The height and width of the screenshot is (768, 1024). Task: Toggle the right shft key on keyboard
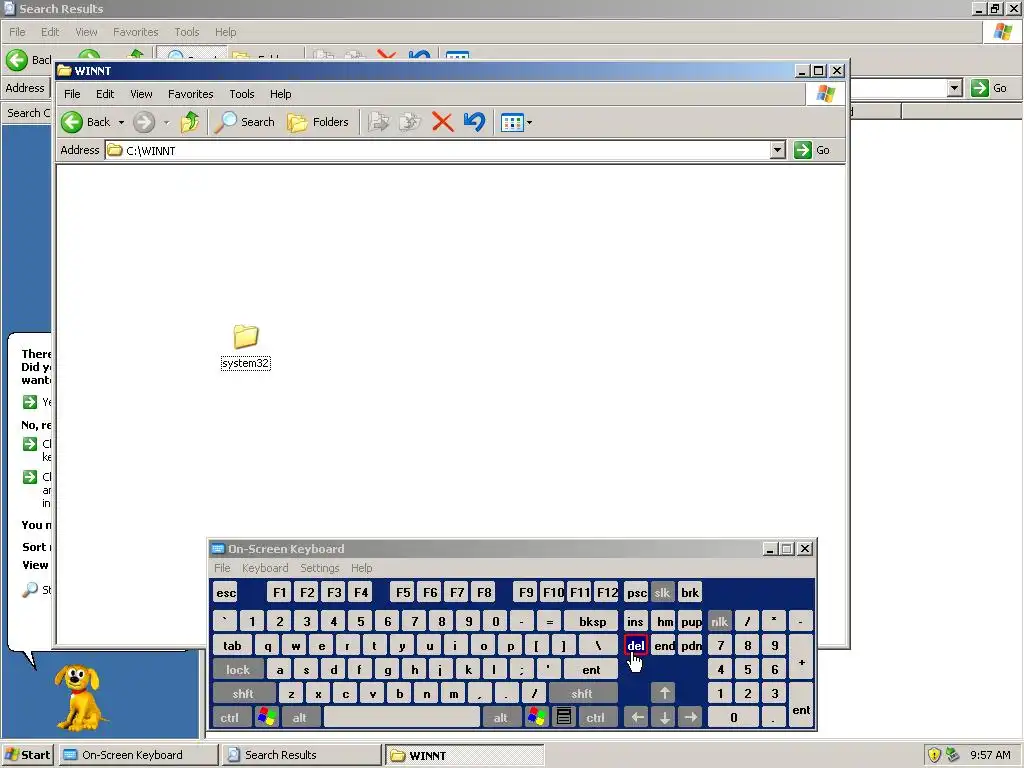(x=582, y=694)
